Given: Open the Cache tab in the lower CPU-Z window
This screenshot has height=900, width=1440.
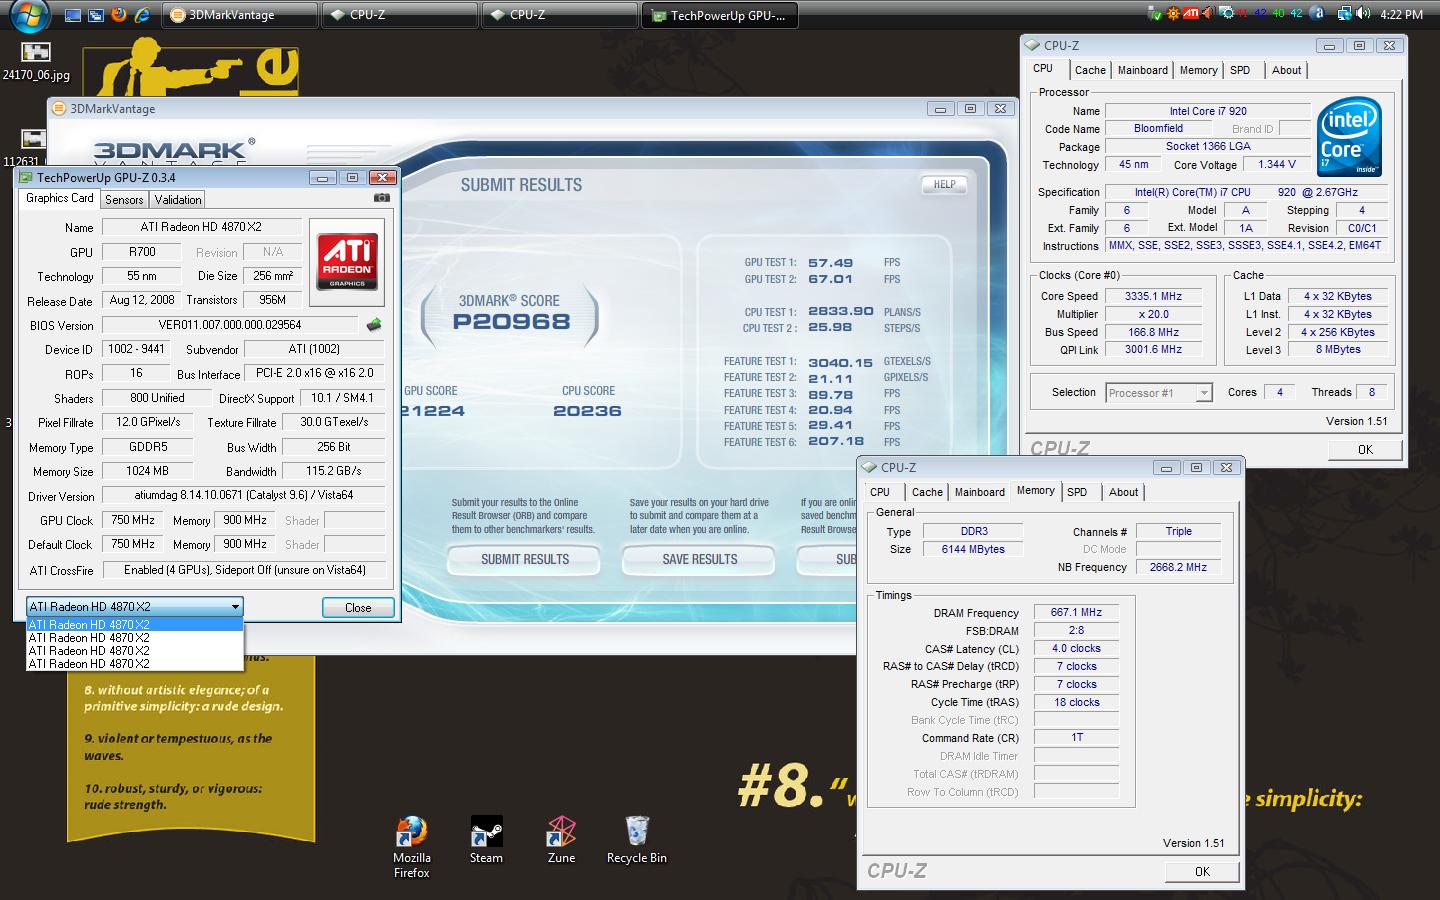Looking at the screenshot, I should coord(927,492).
